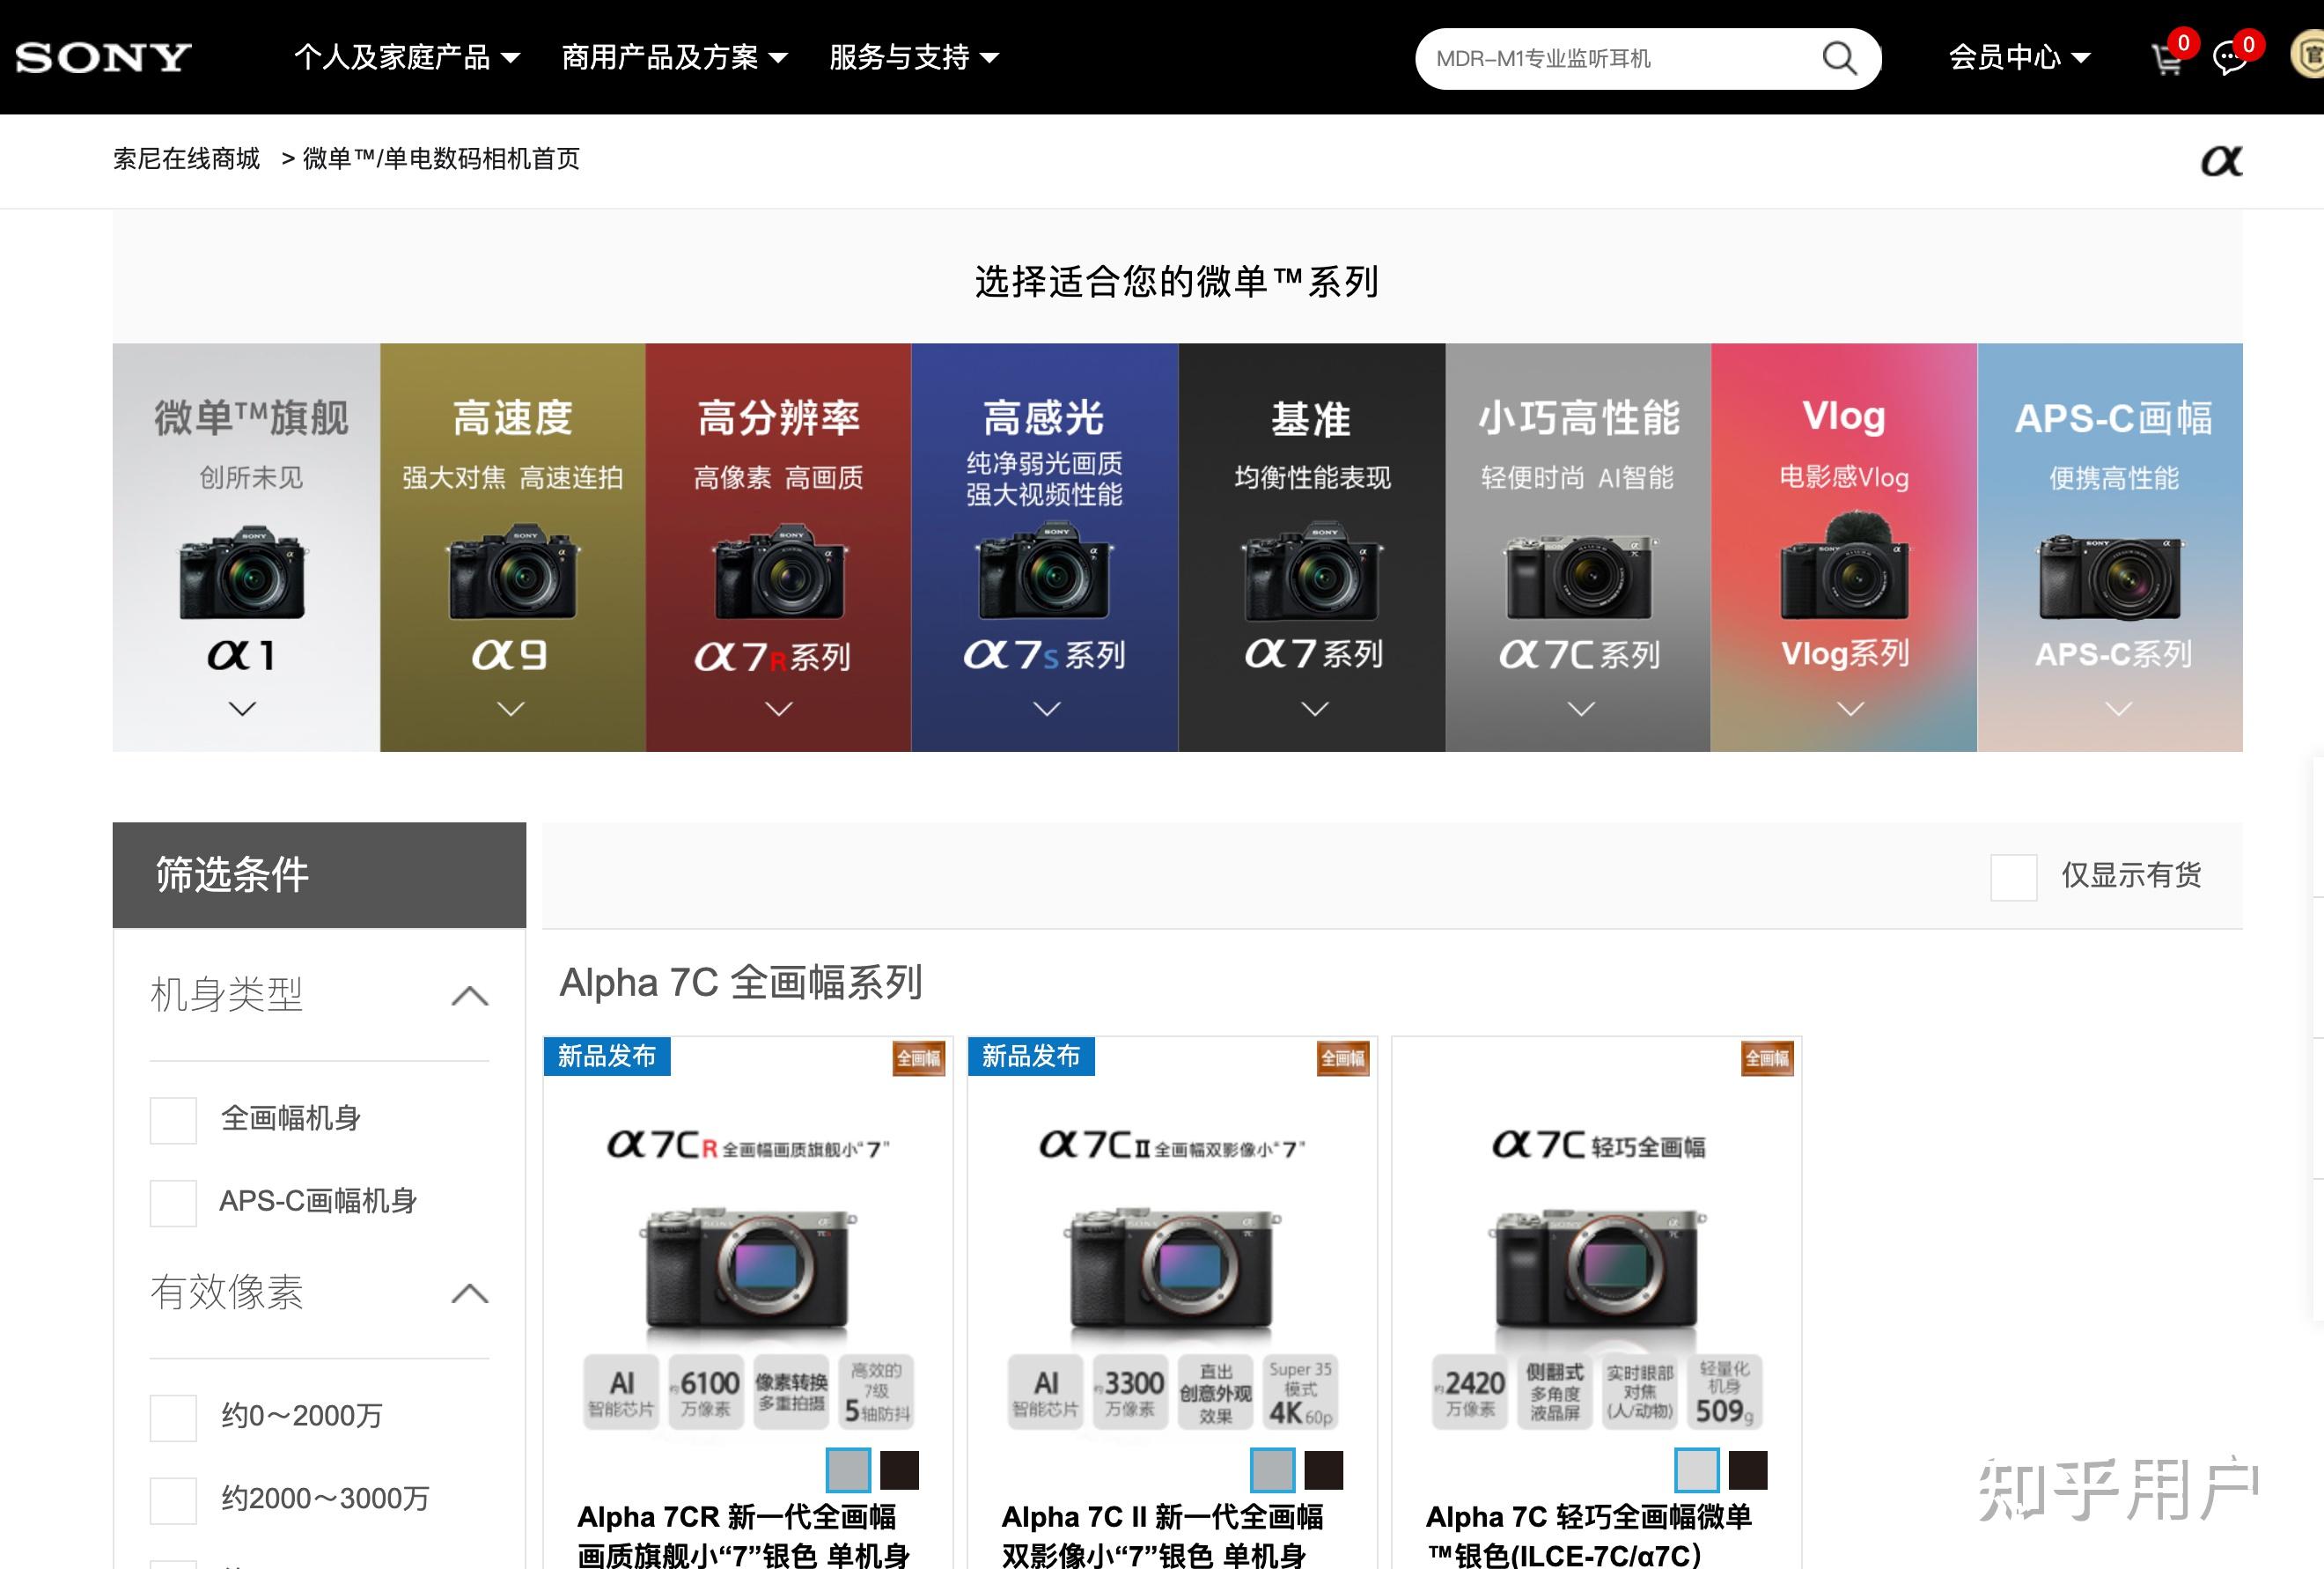Click the 像素转换多重拍摄 spec icon

[791, 1392]
